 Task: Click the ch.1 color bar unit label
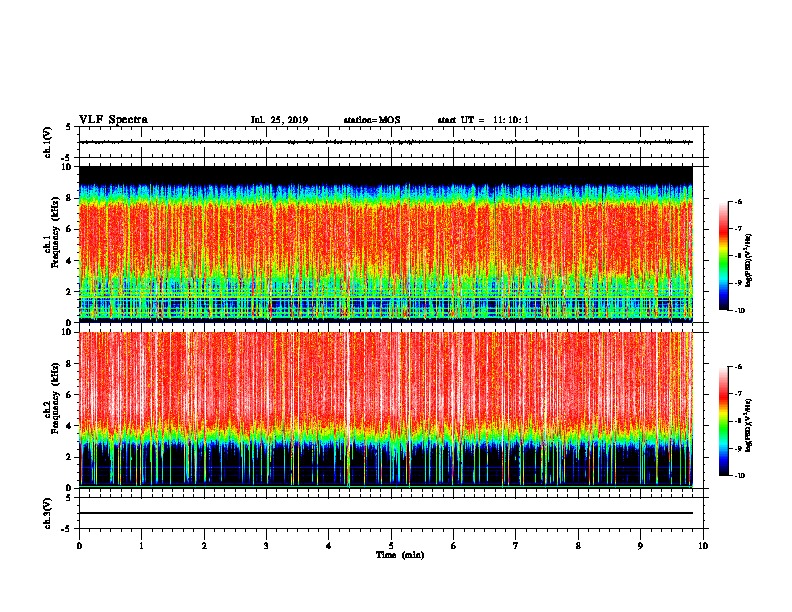click(749, 261)
